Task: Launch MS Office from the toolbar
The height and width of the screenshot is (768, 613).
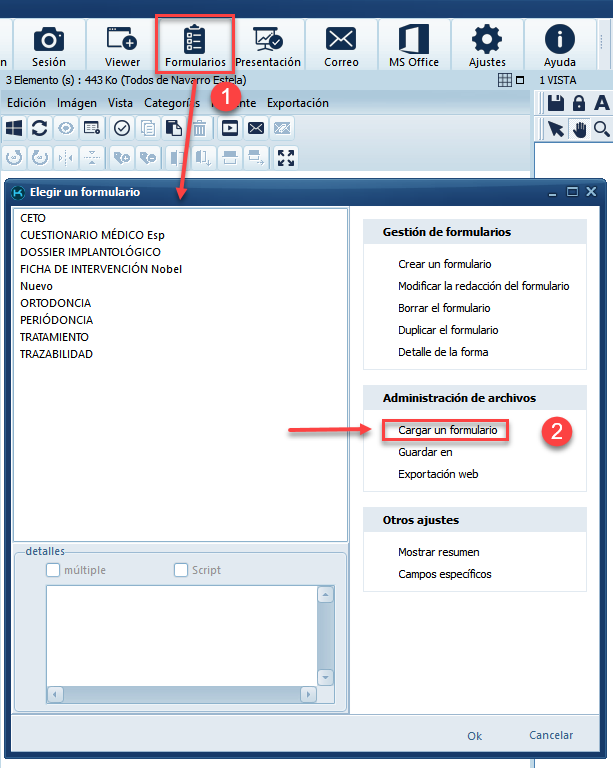Action: coord(414,46)
